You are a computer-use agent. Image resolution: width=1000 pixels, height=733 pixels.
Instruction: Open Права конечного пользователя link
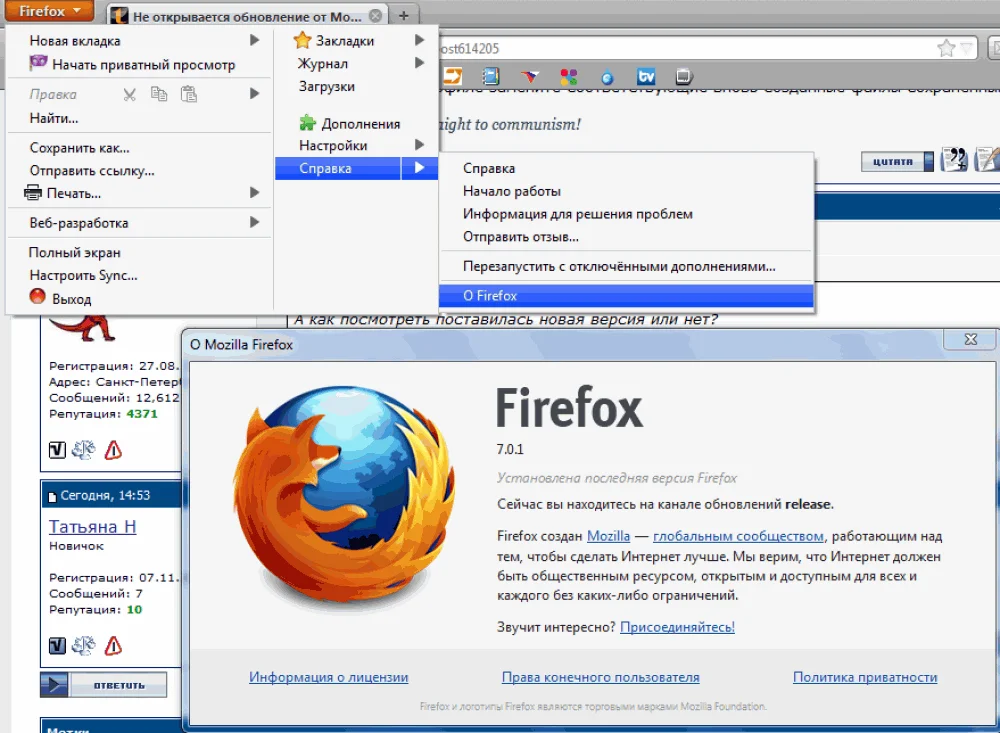(x=601, y=677)
